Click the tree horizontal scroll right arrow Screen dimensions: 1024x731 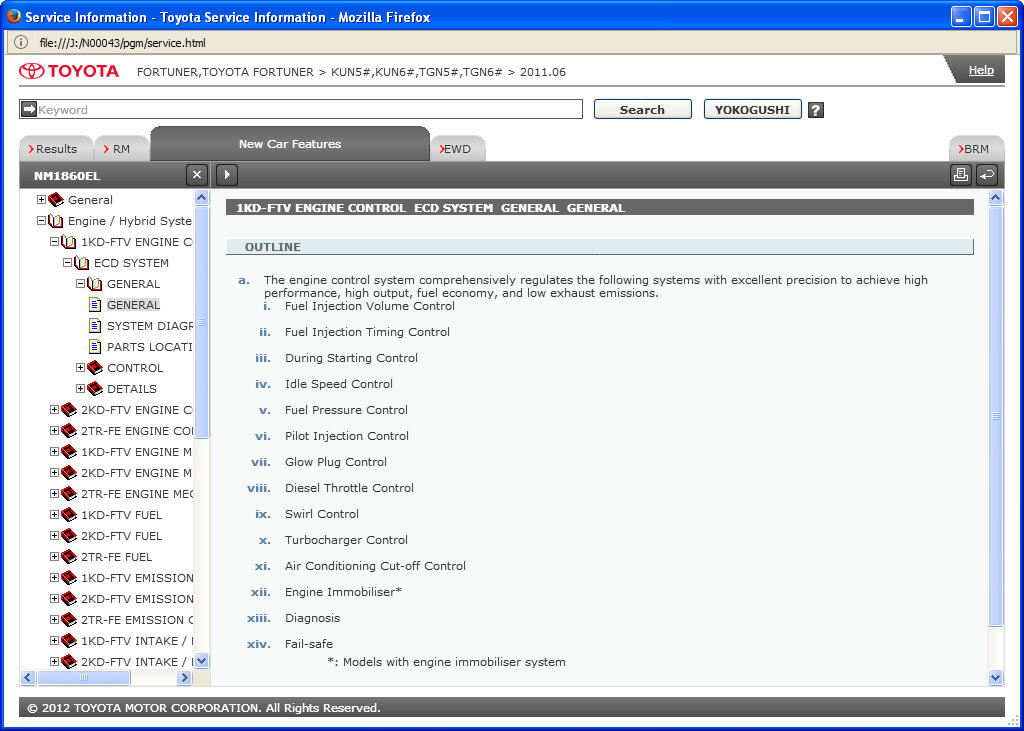coord(184,677)
